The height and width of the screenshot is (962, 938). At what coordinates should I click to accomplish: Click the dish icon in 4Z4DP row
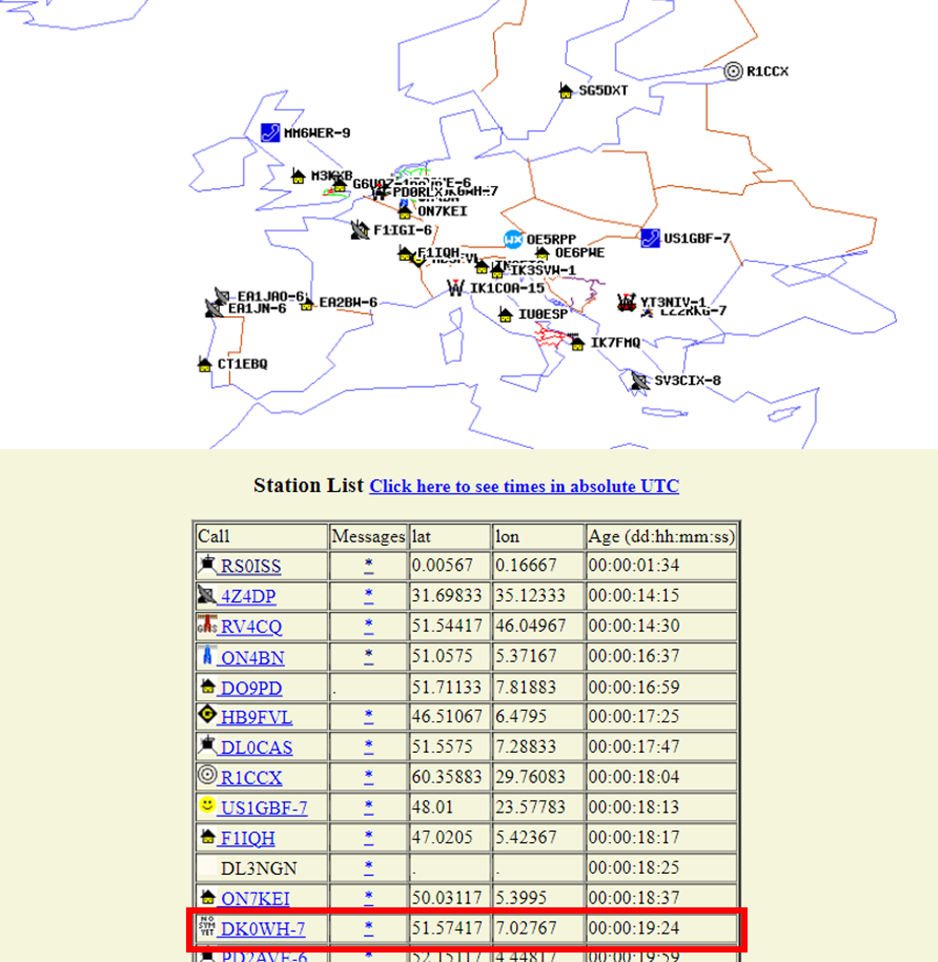pyautogui.click(x=207, y=594)
